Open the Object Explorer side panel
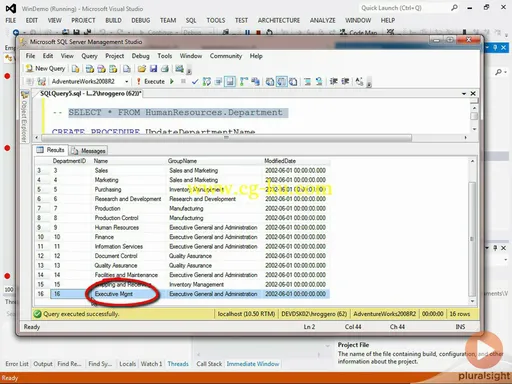Viewport: 512px width, 384px height. (24, 117)
